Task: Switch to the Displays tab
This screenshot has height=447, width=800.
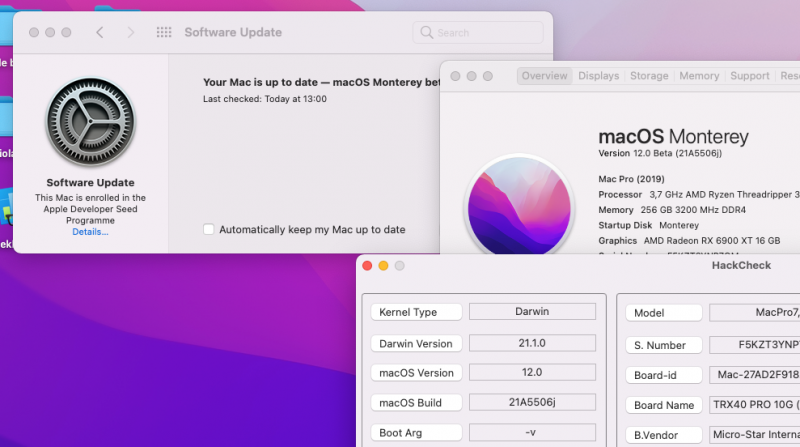Action: [x=598, y=76]
